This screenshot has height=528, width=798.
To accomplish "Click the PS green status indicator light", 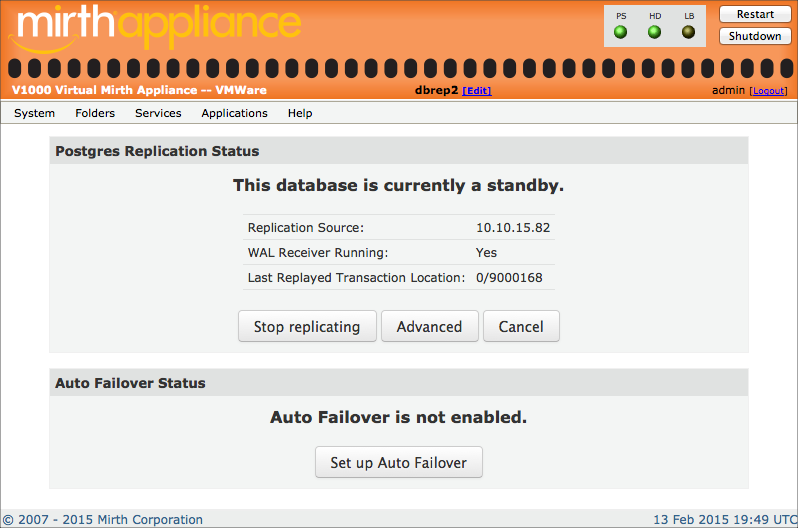I will pos(620,32).
